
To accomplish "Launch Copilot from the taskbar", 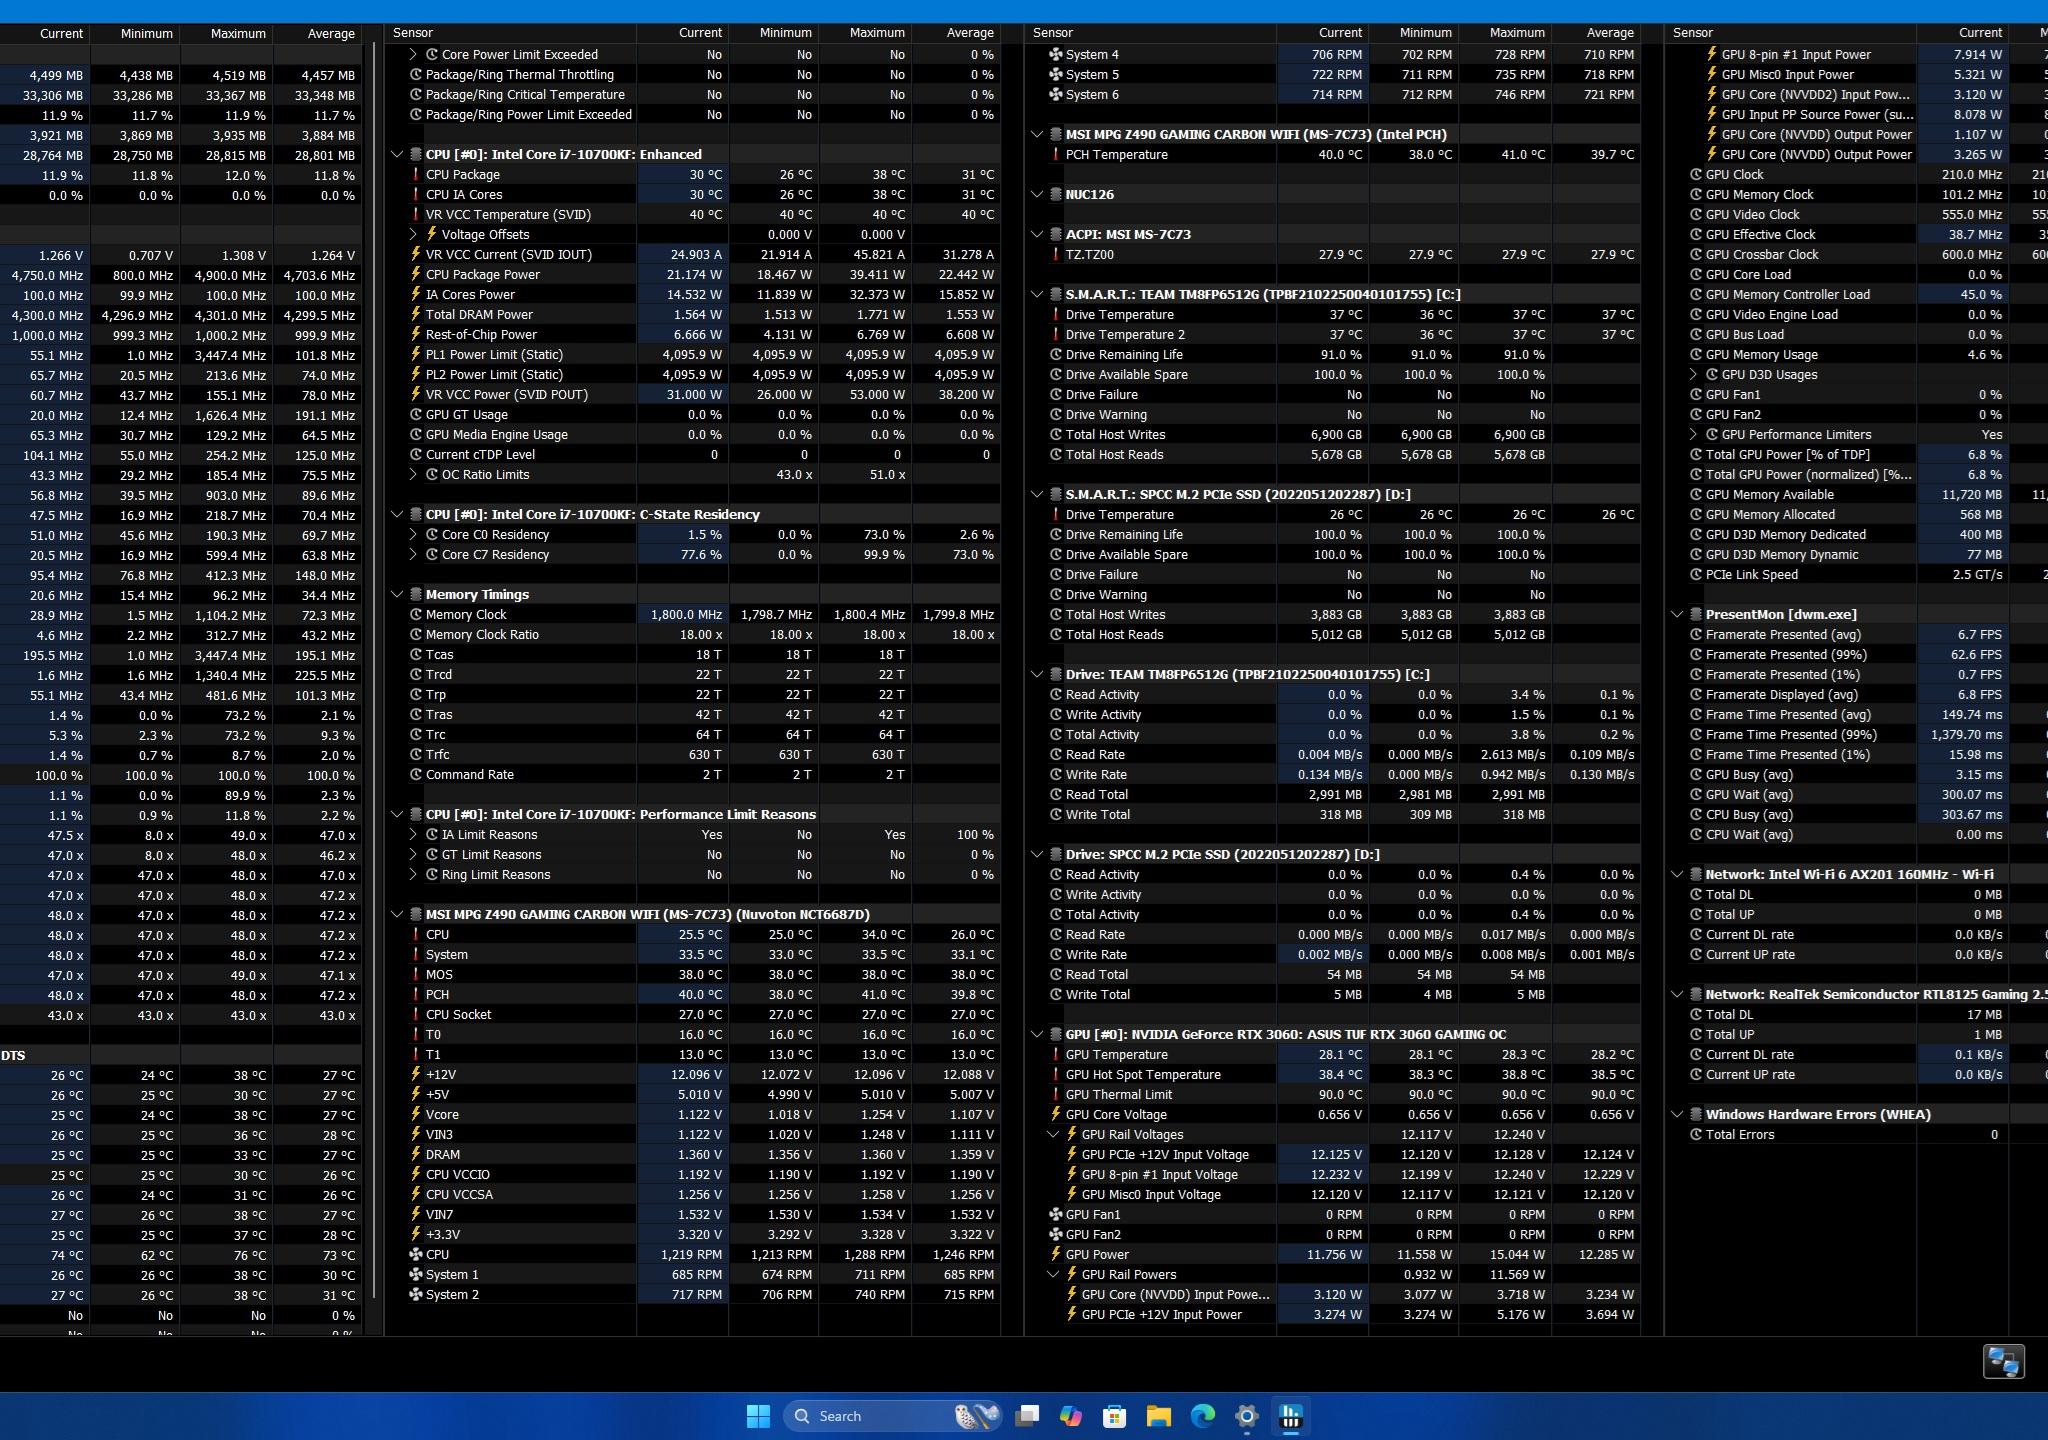I will [1071, 1415].
